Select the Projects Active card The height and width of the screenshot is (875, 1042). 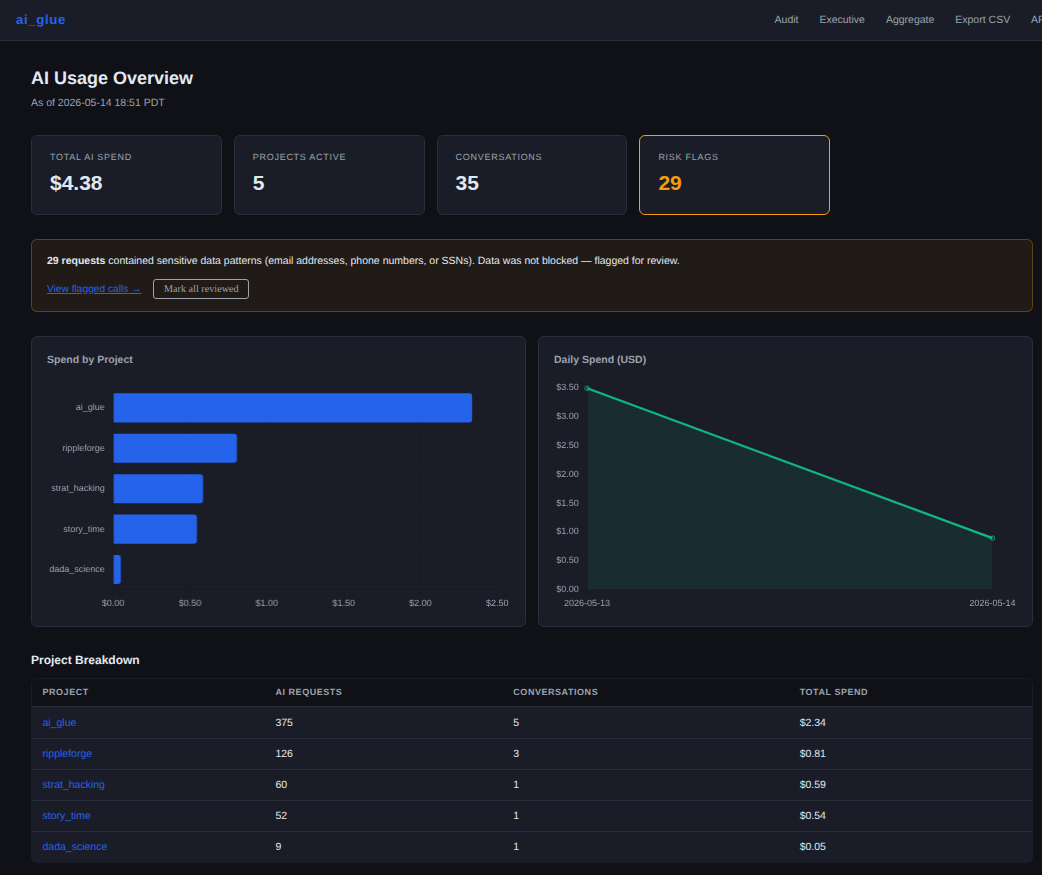pos(329,175)
